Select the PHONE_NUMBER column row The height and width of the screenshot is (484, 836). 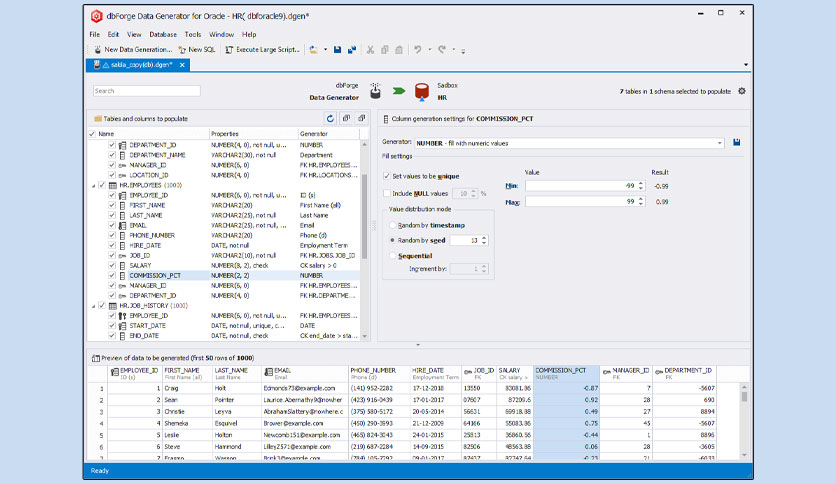pyautogui.click(x=224, y=236)
